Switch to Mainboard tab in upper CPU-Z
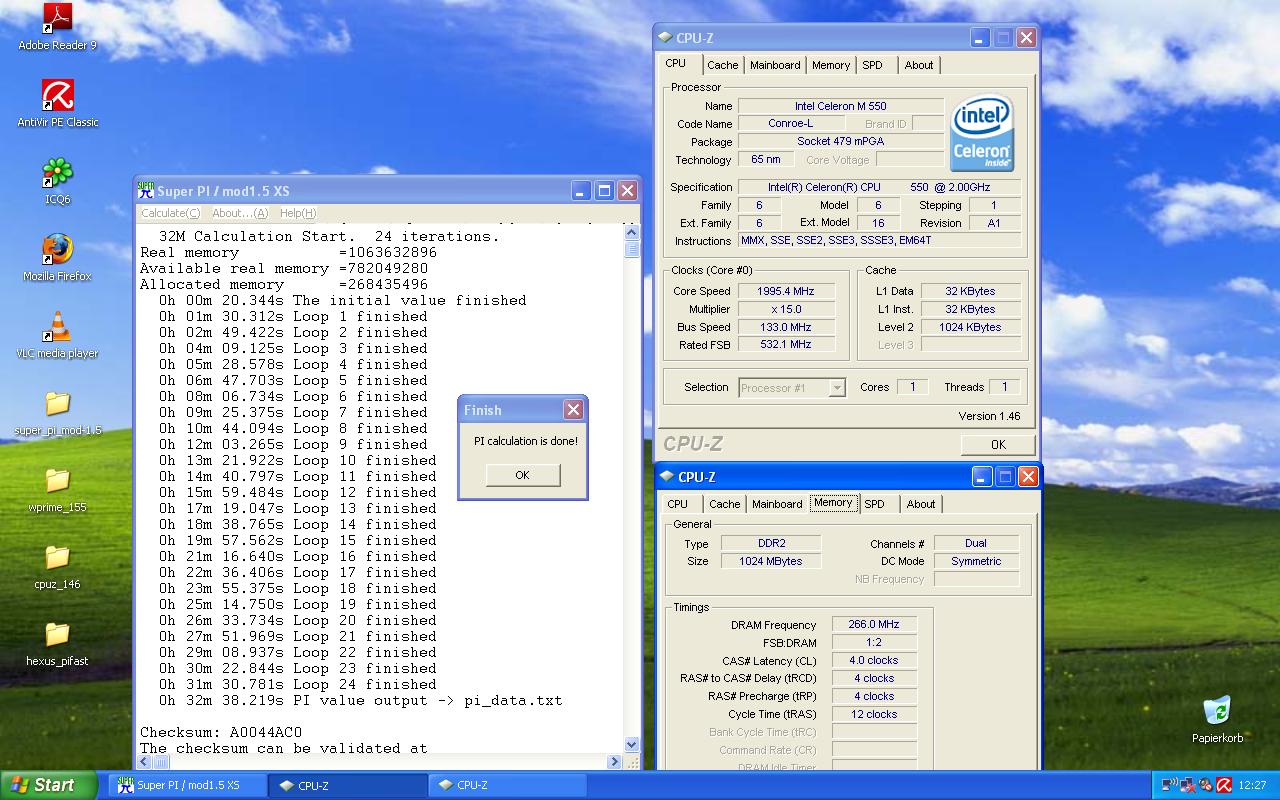Viewport: 1280px width, 800px height. [x=775, y=65]
